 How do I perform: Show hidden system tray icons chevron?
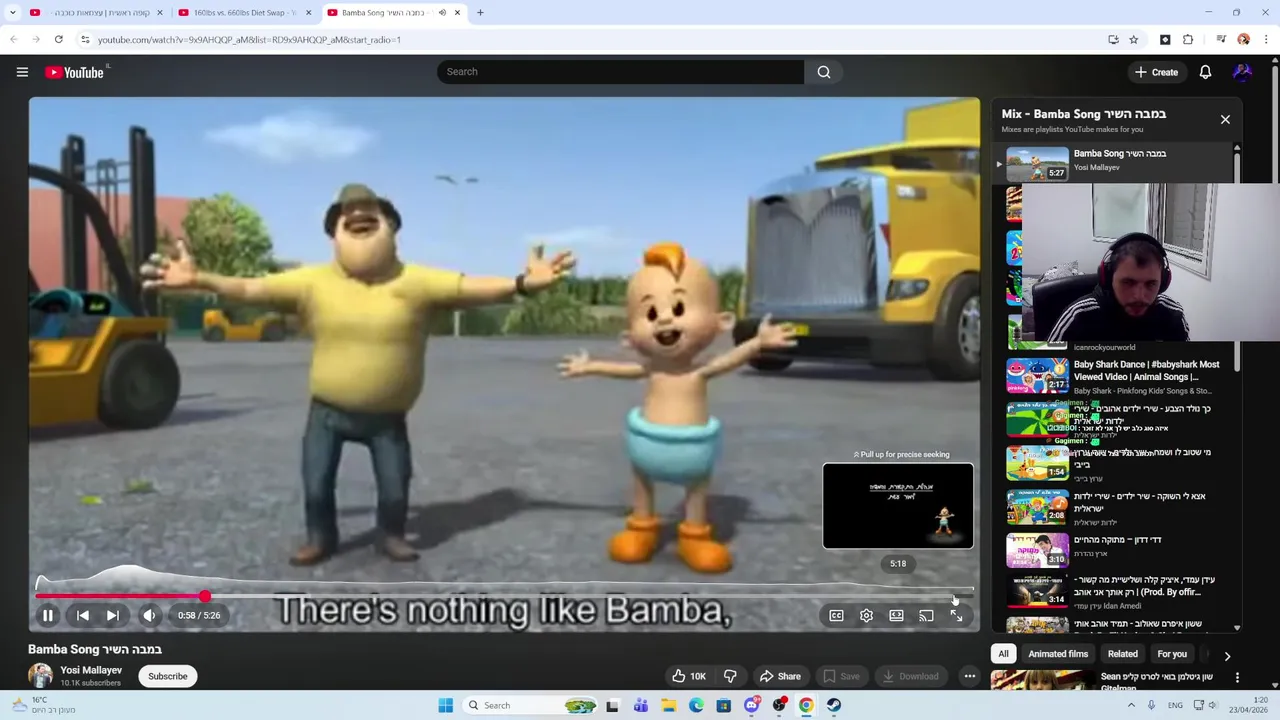[1131, 705]
